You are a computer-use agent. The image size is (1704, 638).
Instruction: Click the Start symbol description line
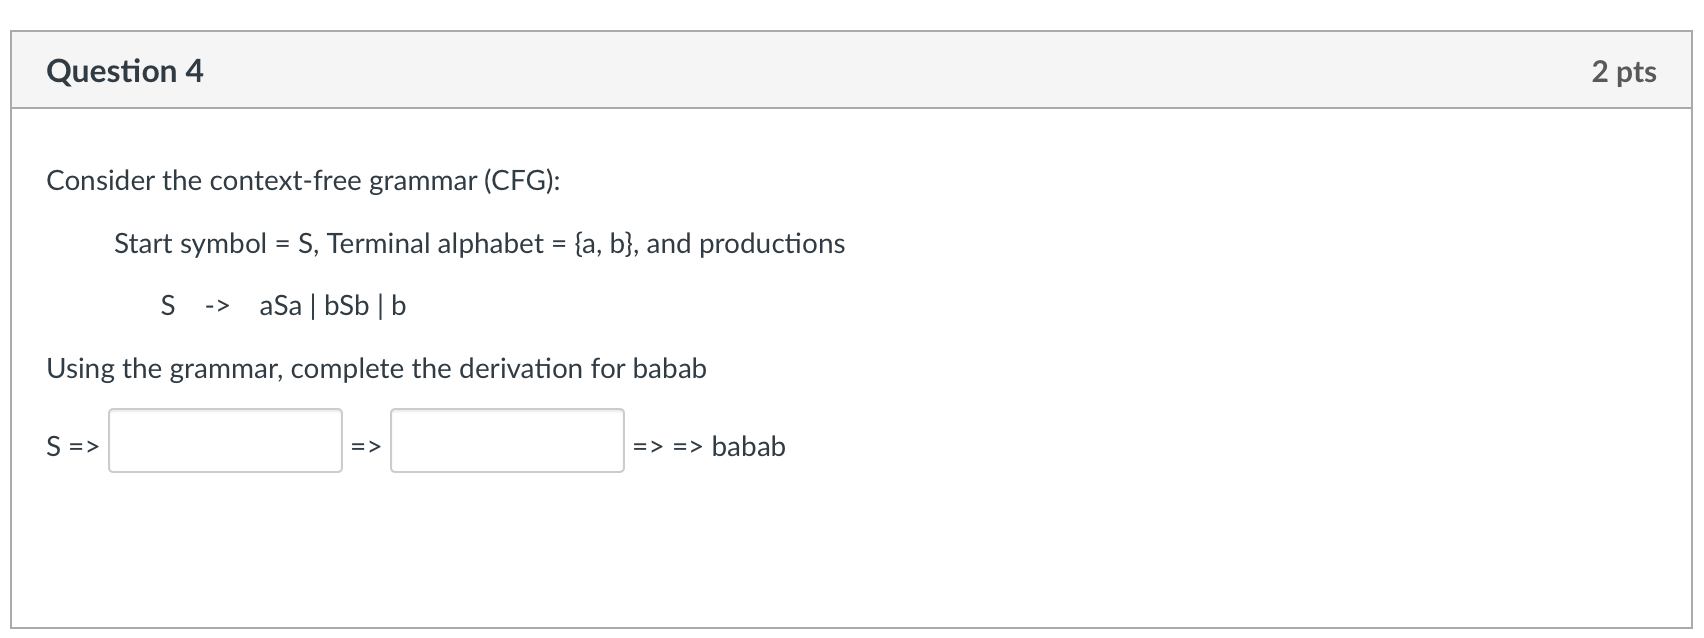[x=478, y=243]
